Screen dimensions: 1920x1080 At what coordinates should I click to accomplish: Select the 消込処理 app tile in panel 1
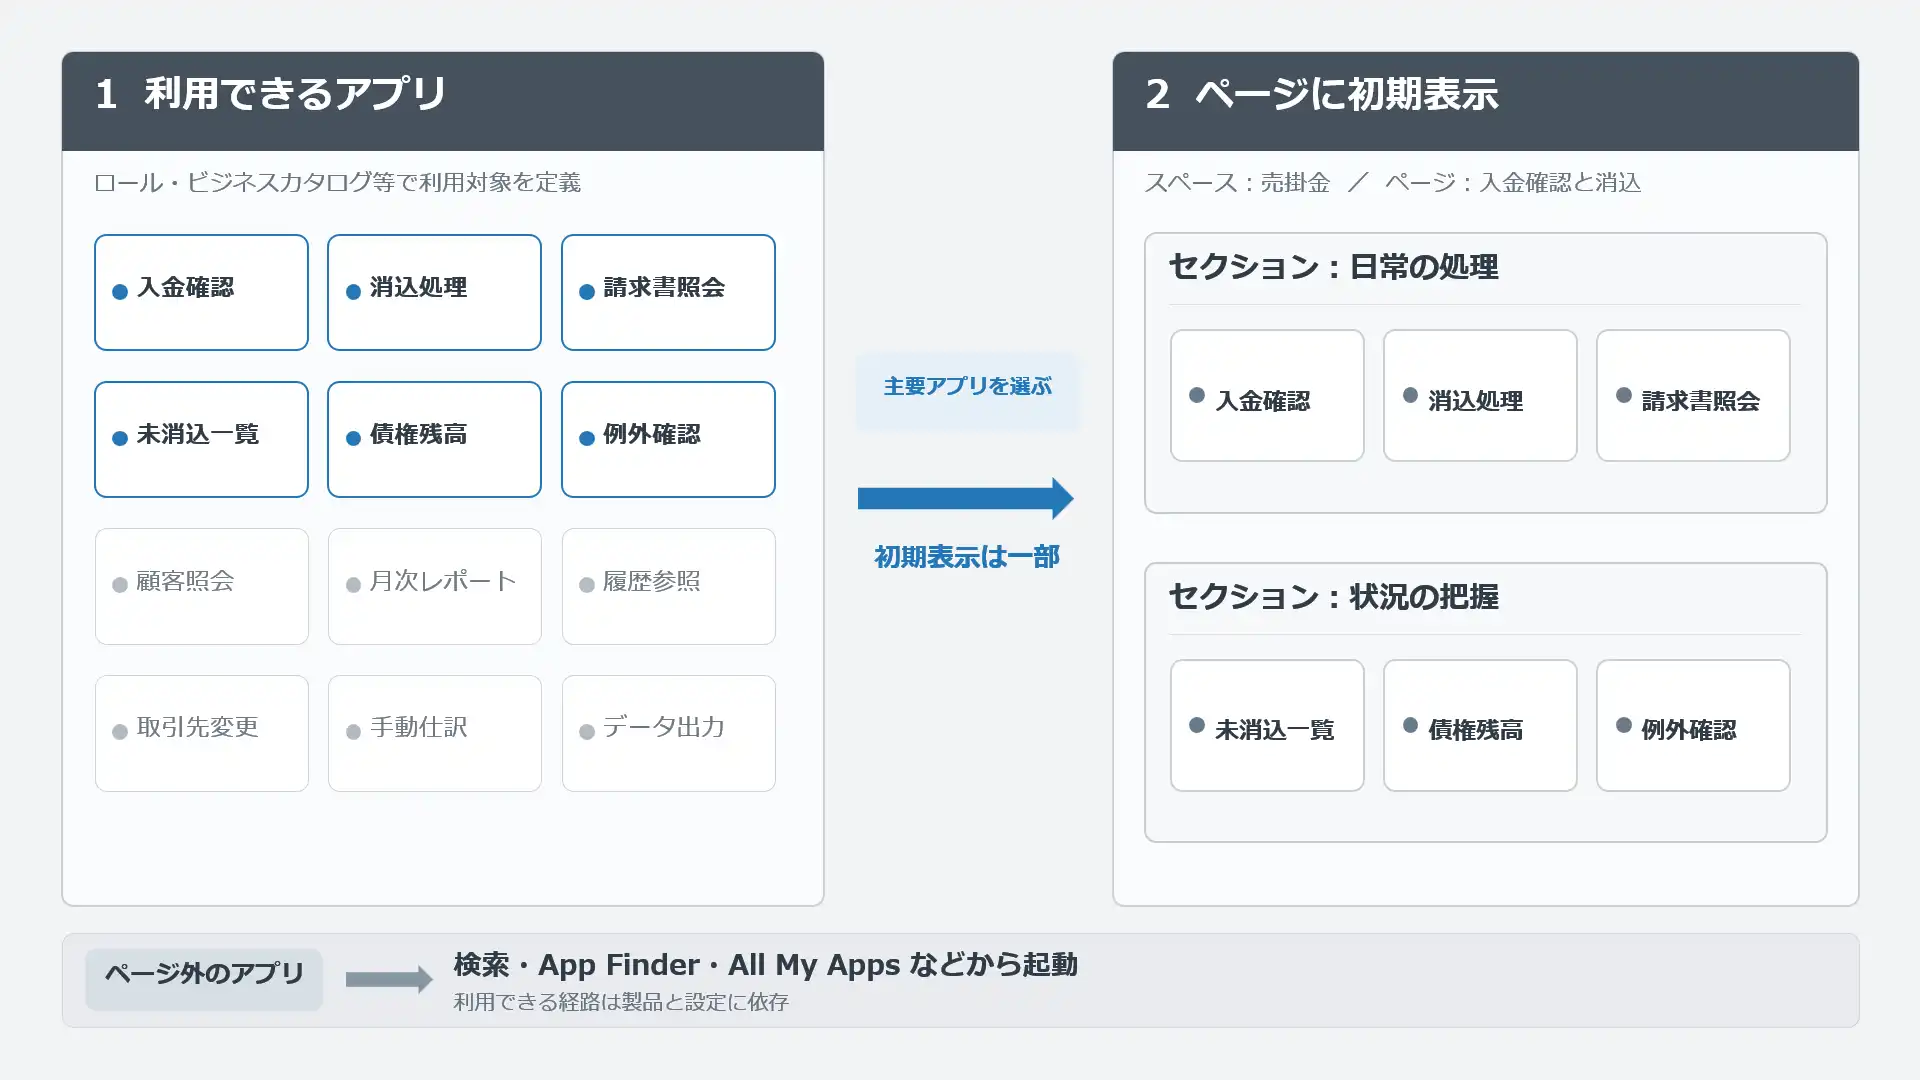point(434,292)
